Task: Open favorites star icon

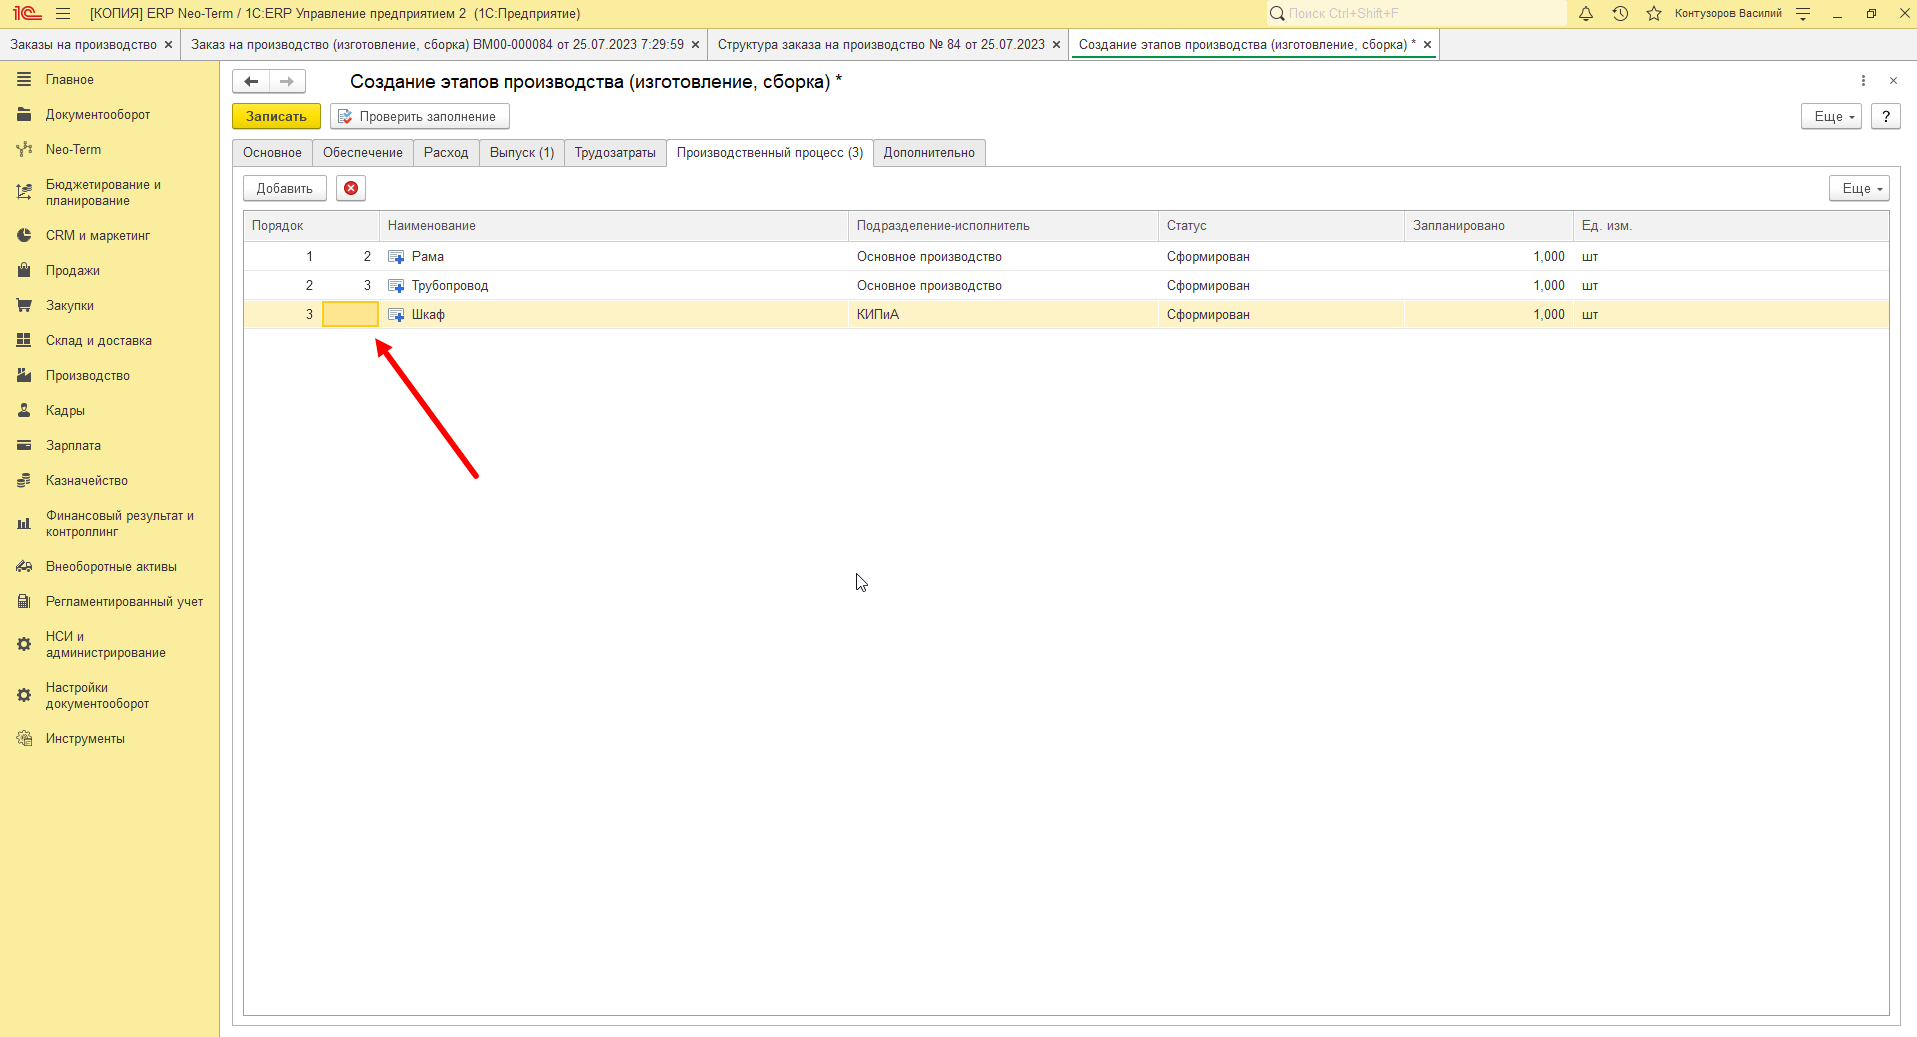Action: [1654, 14]
